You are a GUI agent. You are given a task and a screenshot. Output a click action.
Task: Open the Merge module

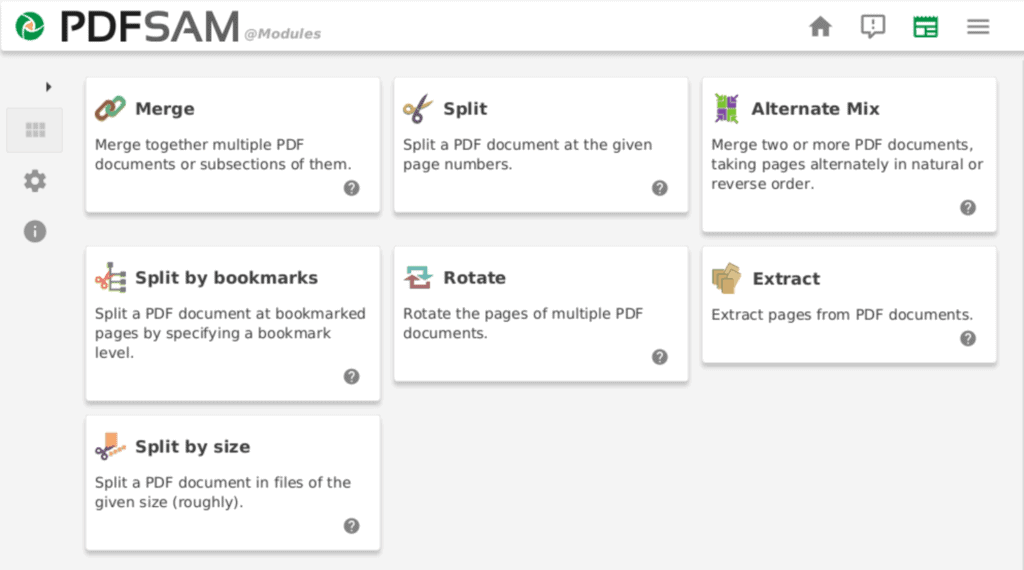tap(233, 145)
